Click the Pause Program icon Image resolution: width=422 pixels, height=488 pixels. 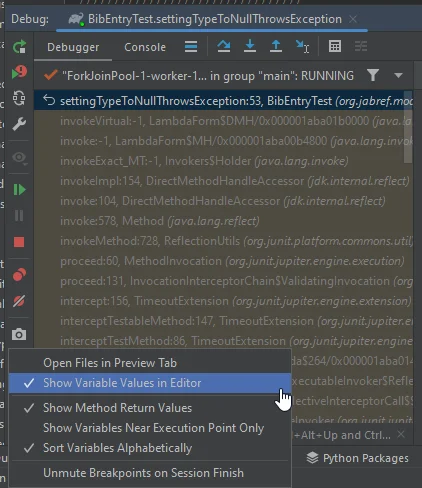(19, 216)
